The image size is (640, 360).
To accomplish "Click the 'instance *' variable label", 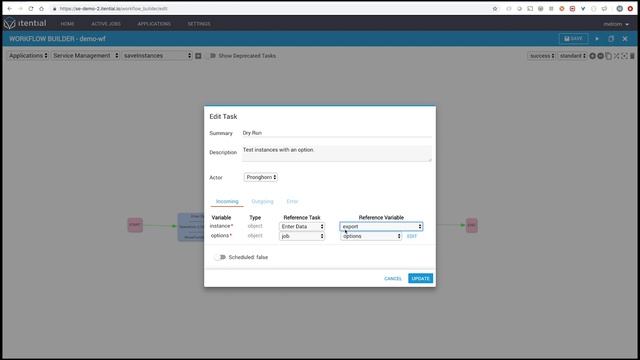I will pos(221,226).
